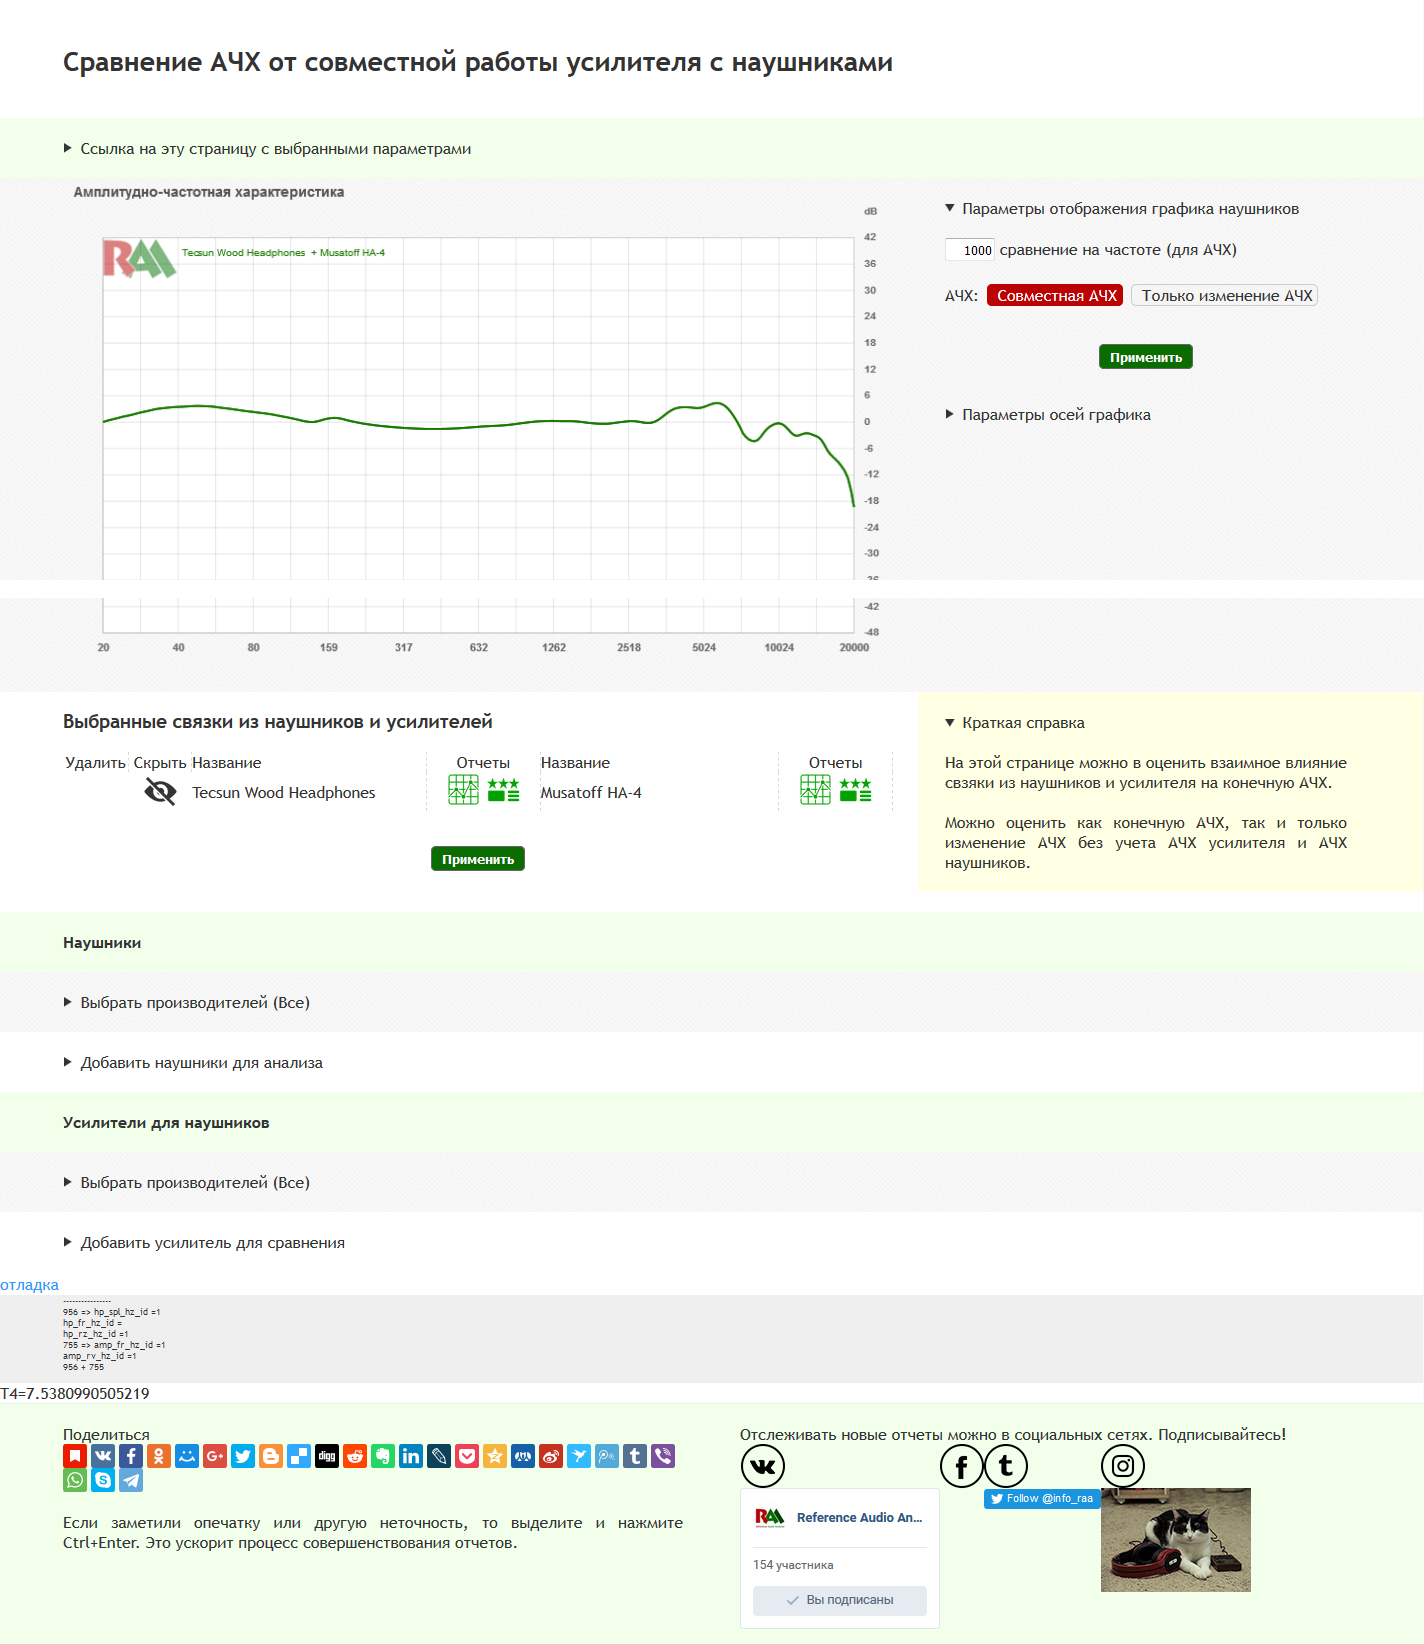Image resolution: width=1424 pixels, height=1644 pixels.
Task: Open the Tecsun headphones measurement graph report
Action: (463, 790)
